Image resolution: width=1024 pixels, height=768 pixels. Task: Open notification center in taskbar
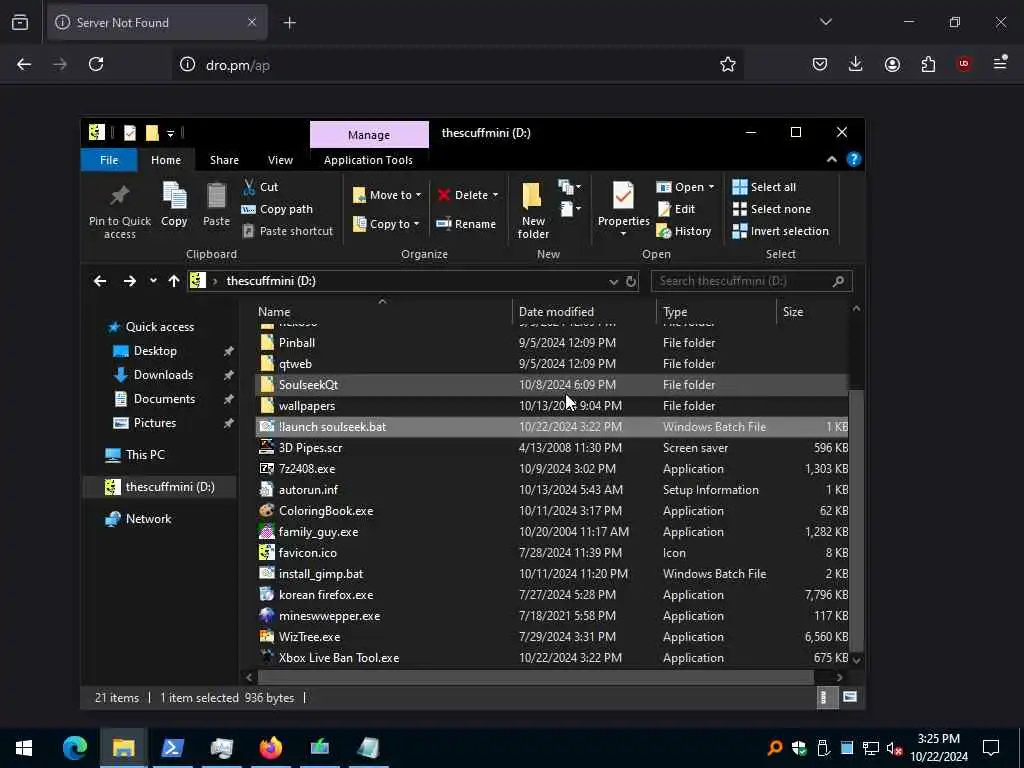(991, 748)
